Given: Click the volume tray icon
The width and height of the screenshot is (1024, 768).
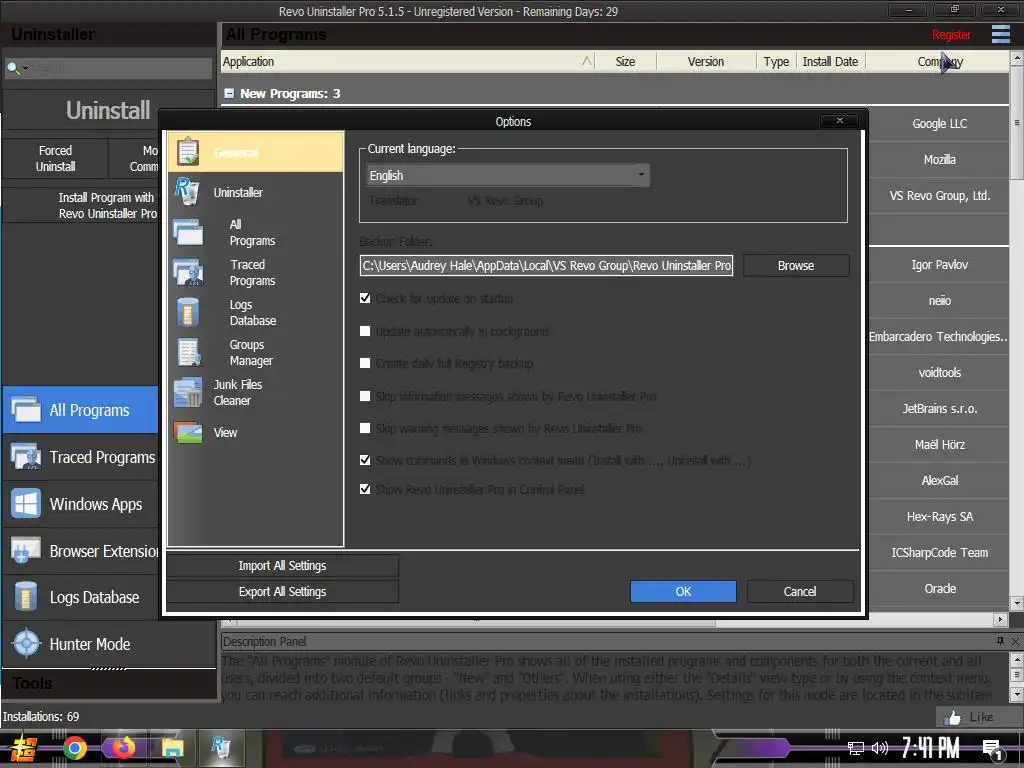Looking at the screenshot, I should (x=880, y=748).
